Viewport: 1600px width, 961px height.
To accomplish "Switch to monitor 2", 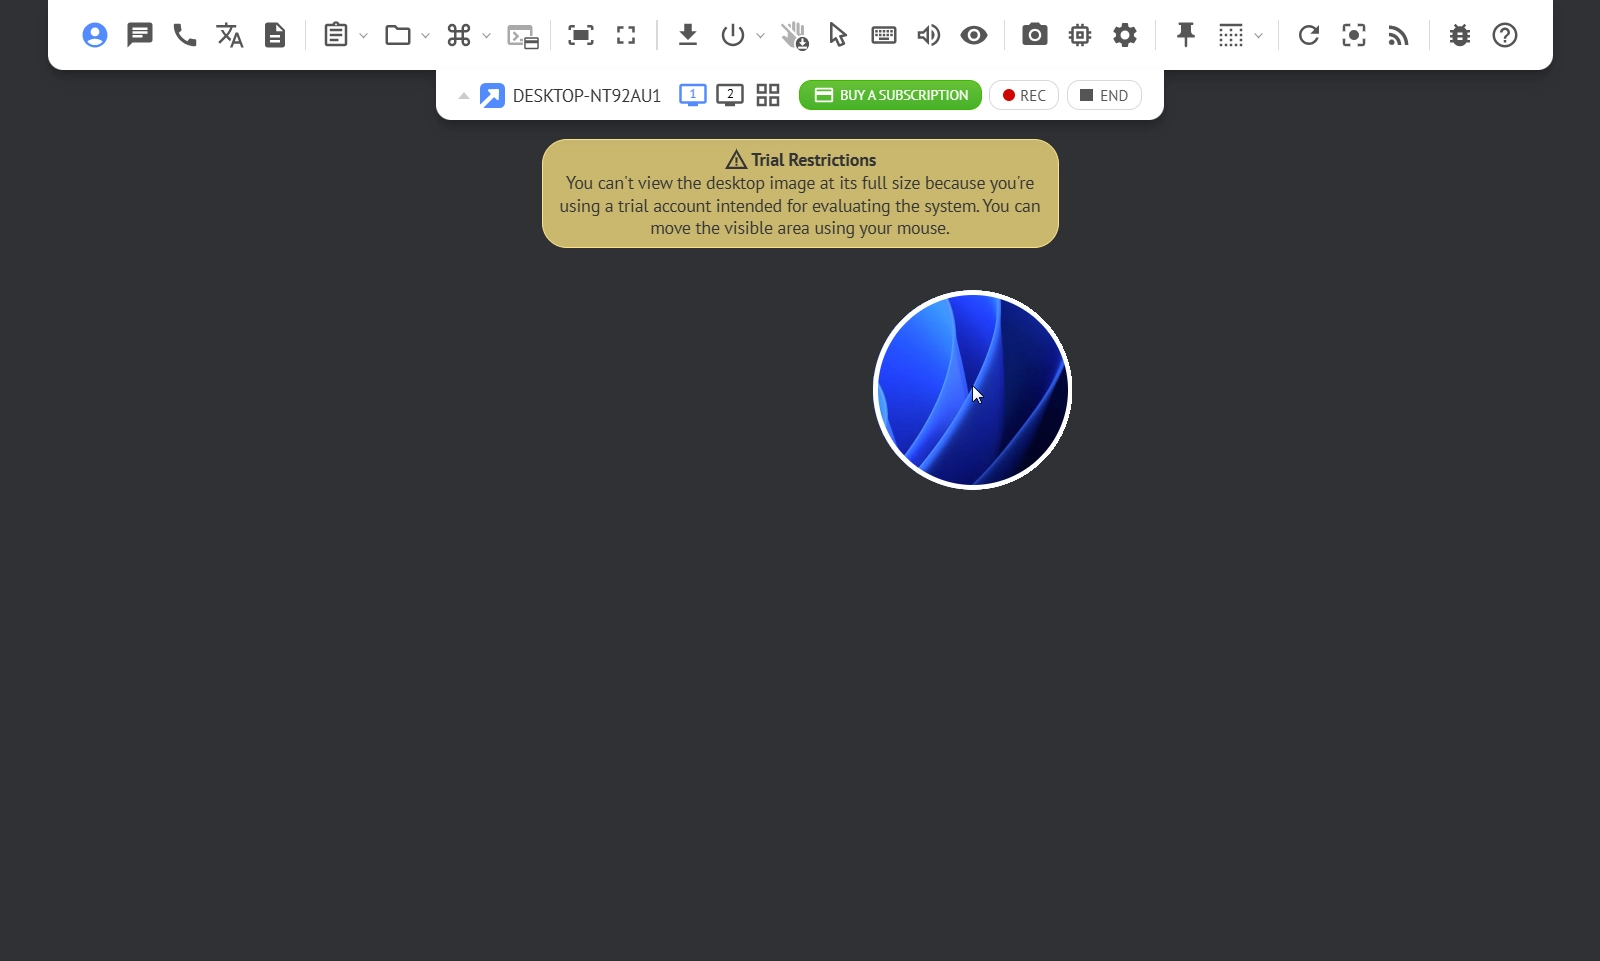I will coord(730,96).
